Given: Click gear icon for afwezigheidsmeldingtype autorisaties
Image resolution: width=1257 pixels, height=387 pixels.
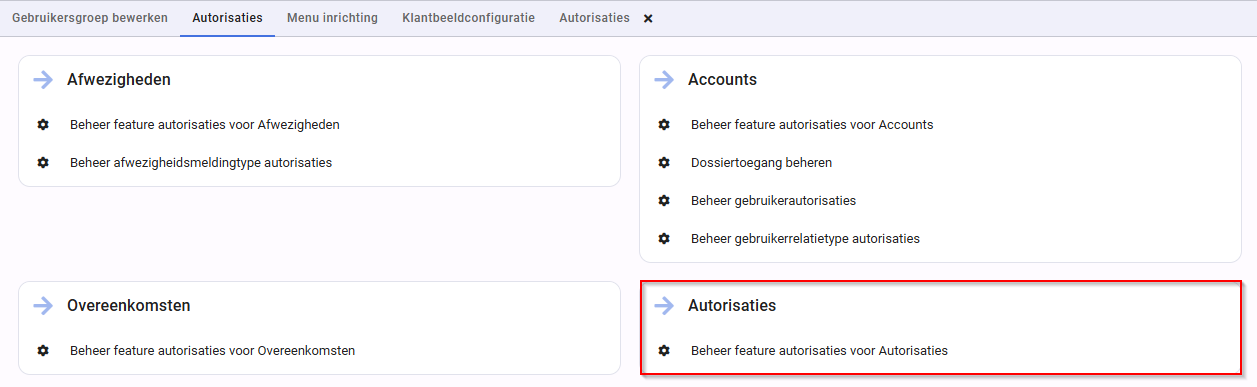Looking at the screenshot, I should (x=43, y=162).
